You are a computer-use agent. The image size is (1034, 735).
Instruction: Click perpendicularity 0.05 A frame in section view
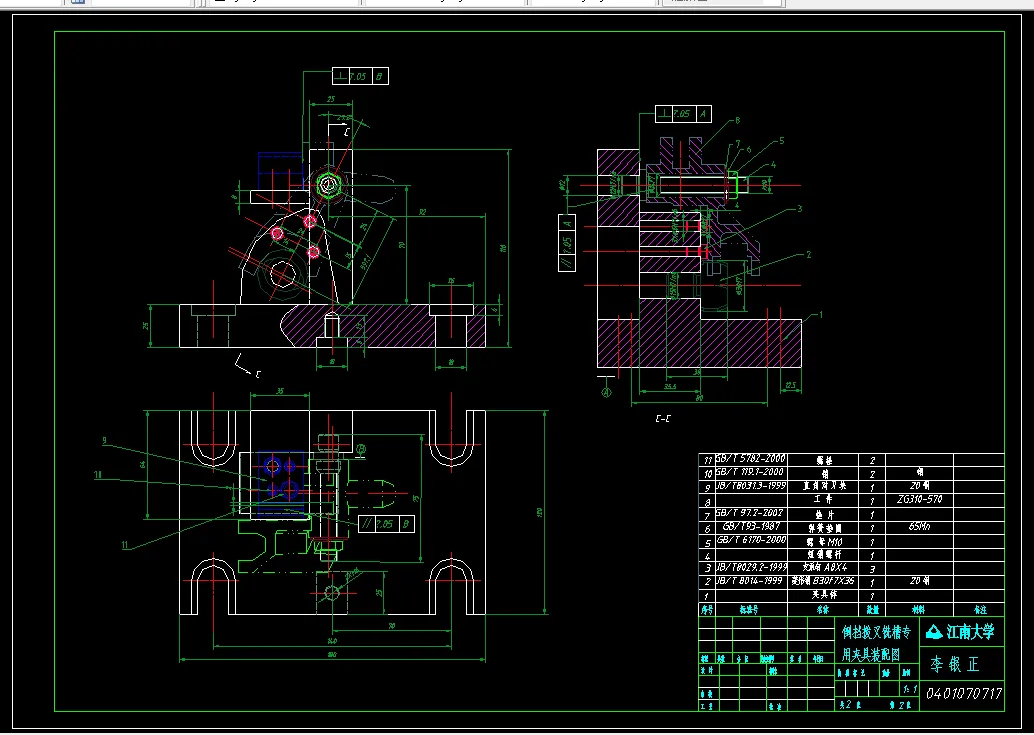pyautogui.click(x=683, y=114)
